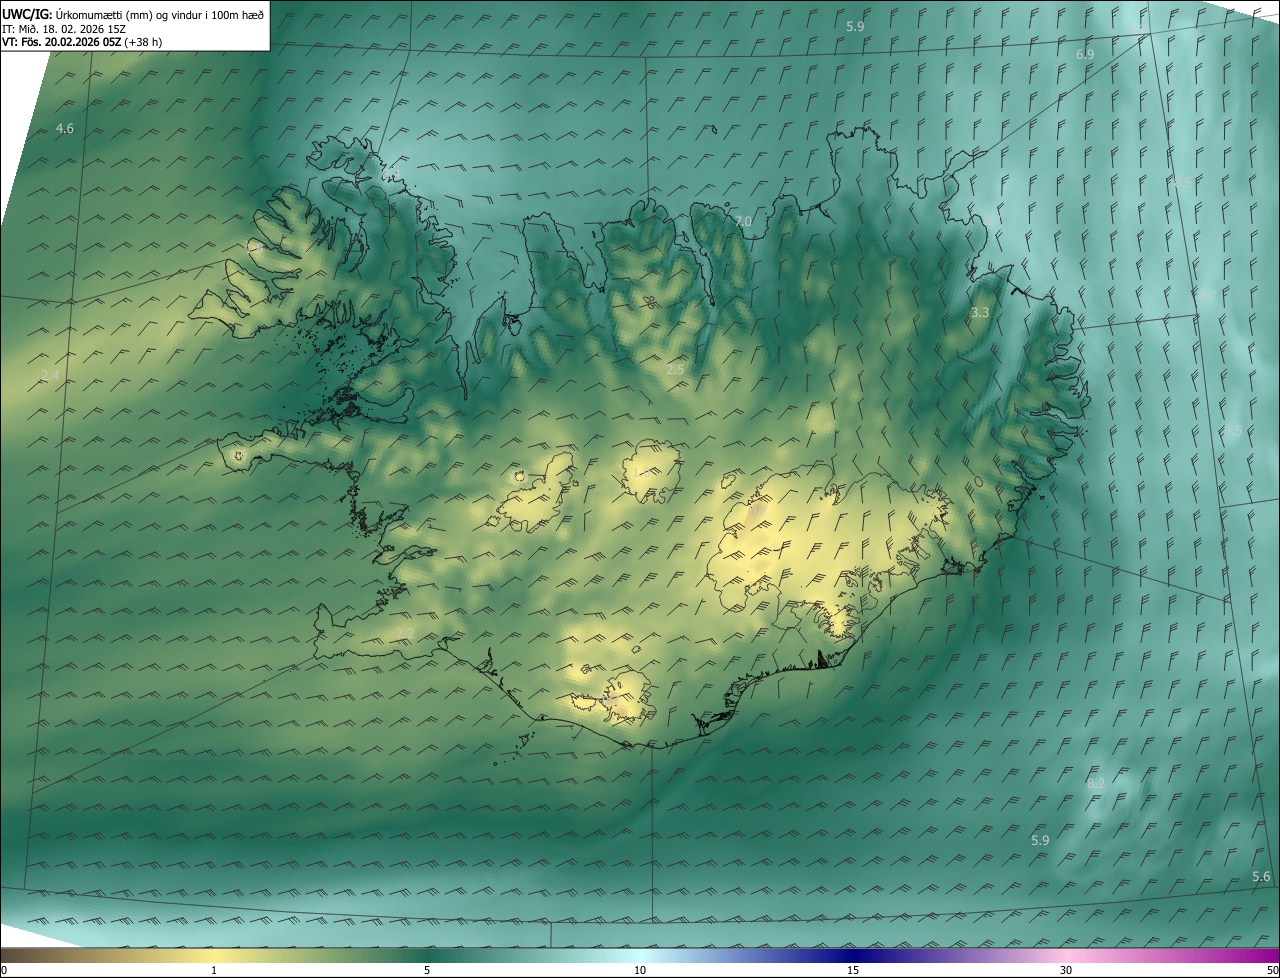1280x978 pixels.
Task: Click the colorbar tick label "0"
Action: (3, 970)
